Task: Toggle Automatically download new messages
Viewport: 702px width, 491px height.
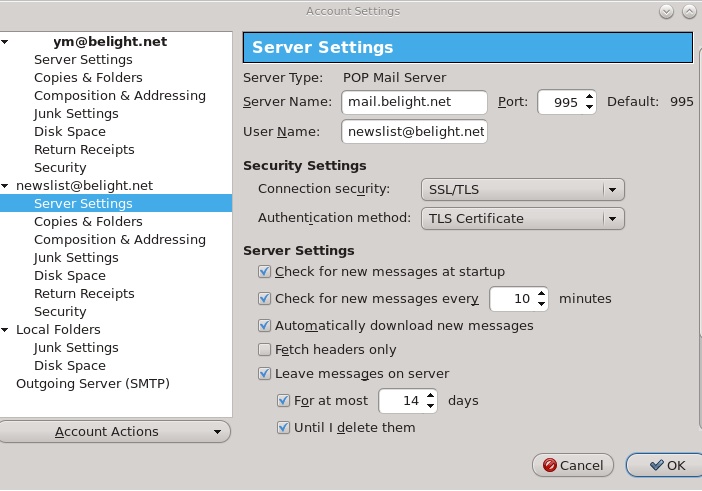Action: (265, 326)
